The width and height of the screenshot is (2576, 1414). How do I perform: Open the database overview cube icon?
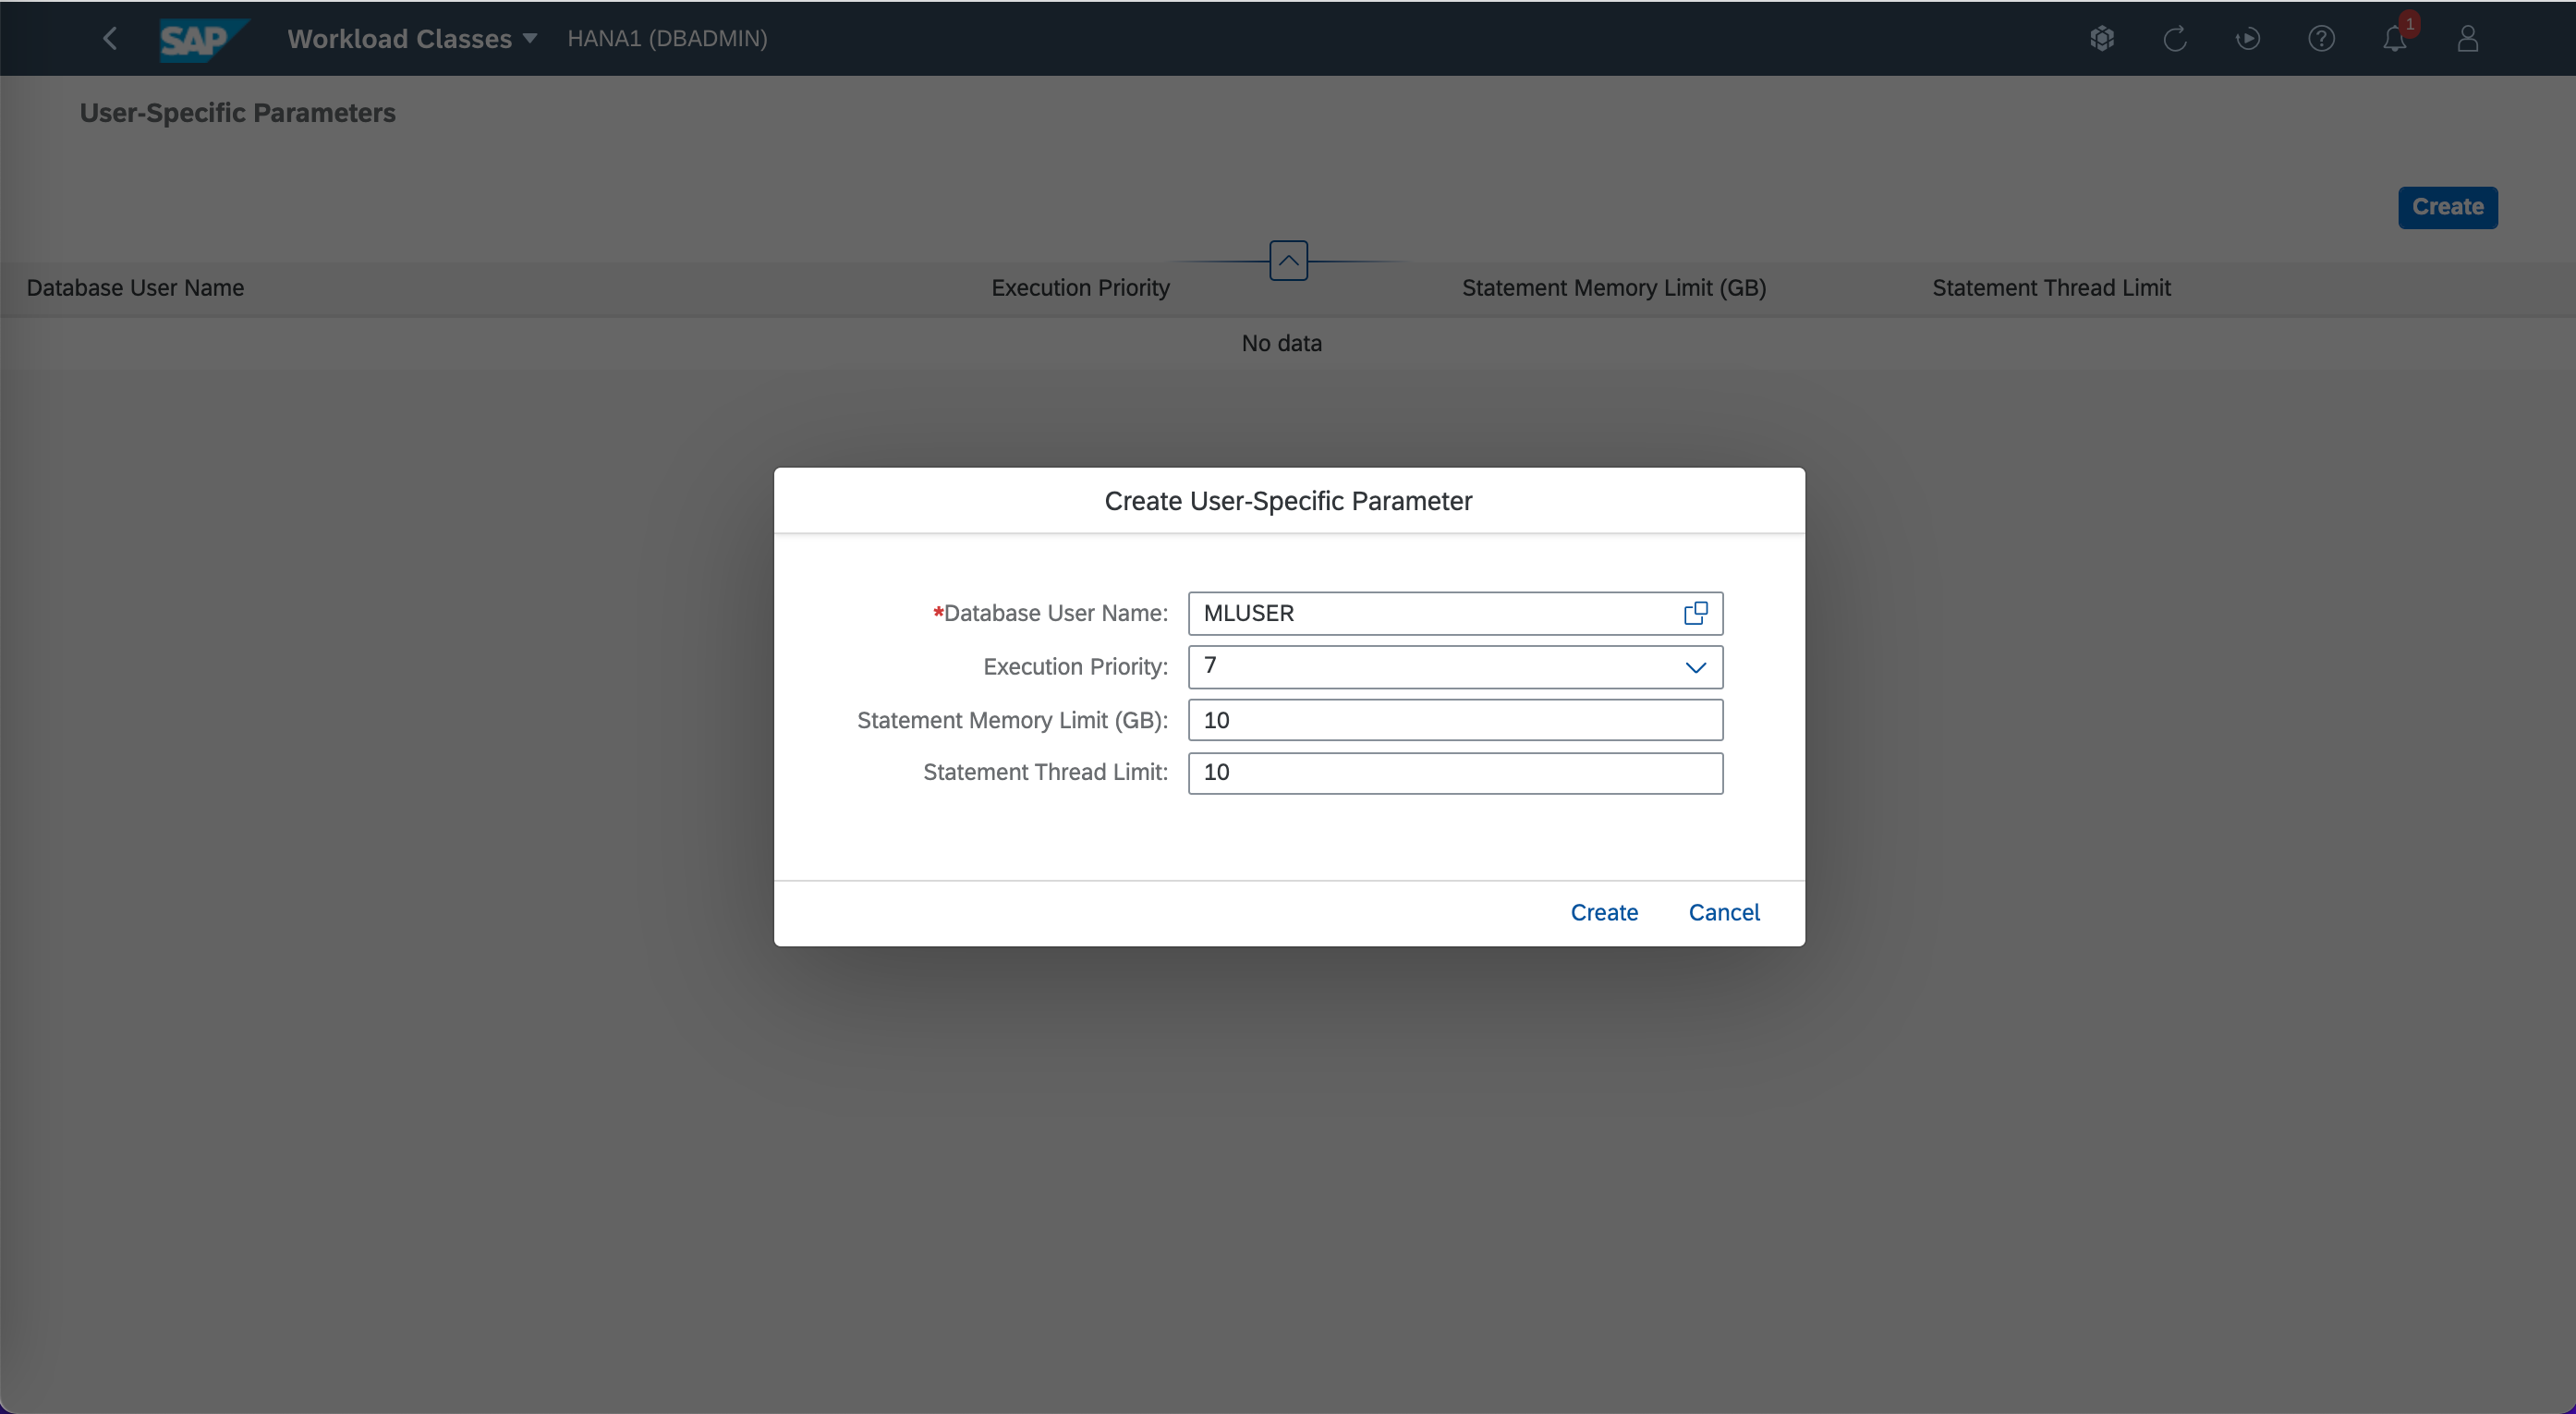tap(2101, 39)
